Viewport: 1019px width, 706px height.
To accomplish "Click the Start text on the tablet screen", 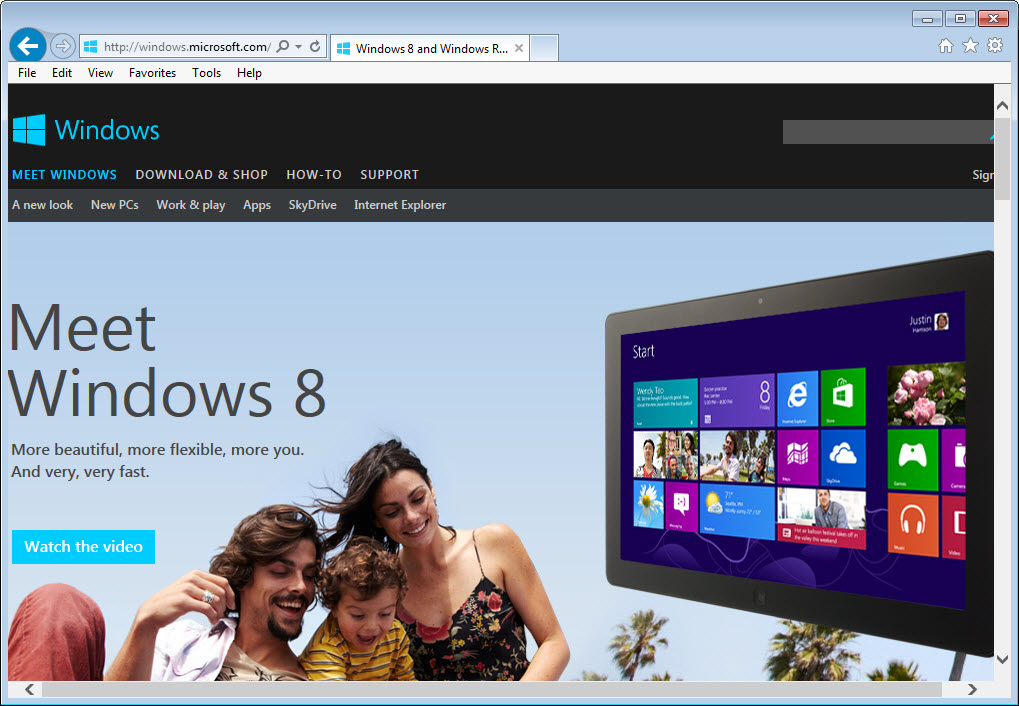I will (643, 352).
